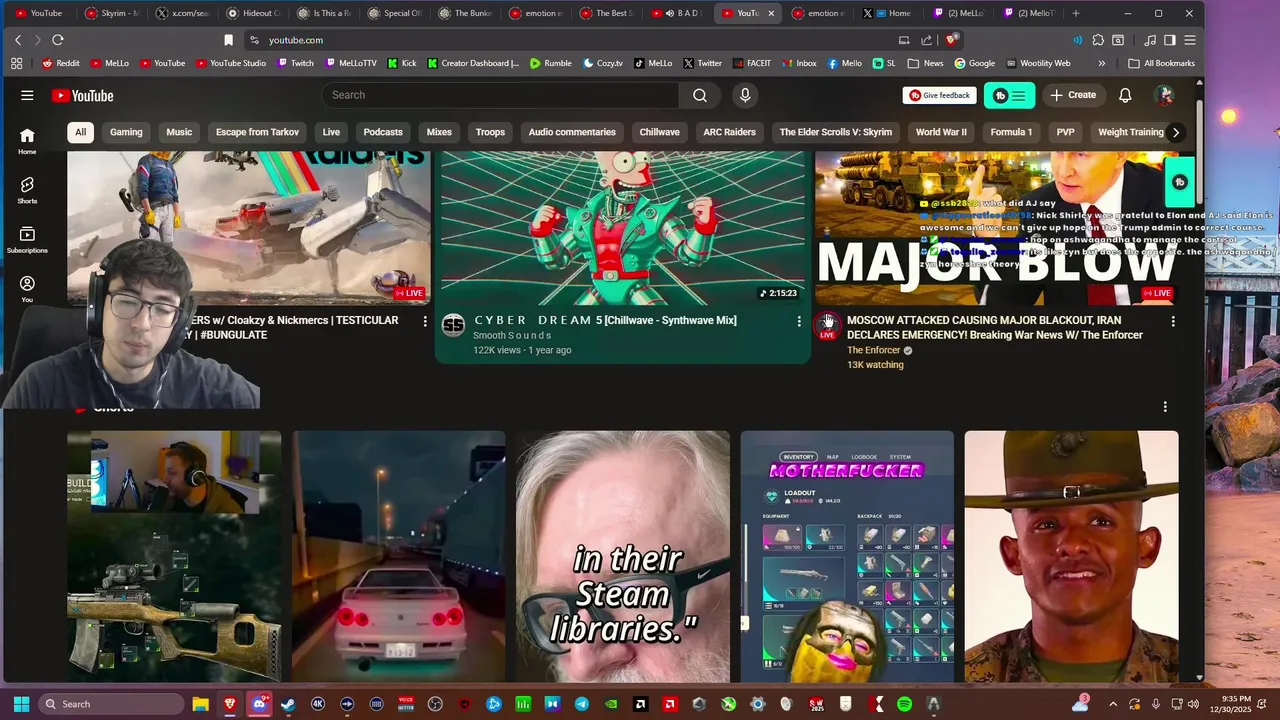Image resolution: width=1280 pixels, height=720 pixels.
Task: Switch to The Bunker browser tab
Action: 465,13
